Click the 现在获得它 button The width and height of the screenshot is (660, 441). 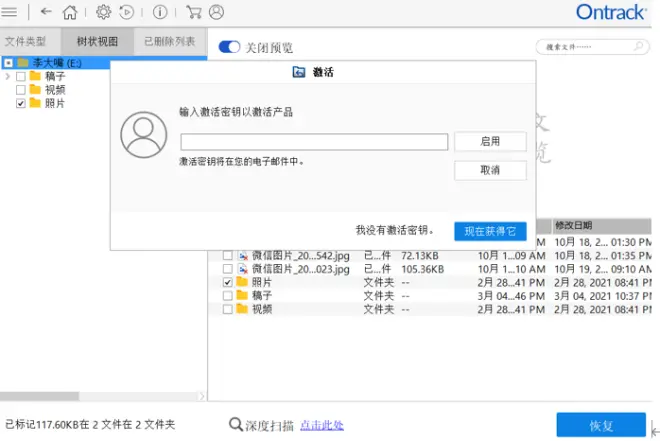490,231
